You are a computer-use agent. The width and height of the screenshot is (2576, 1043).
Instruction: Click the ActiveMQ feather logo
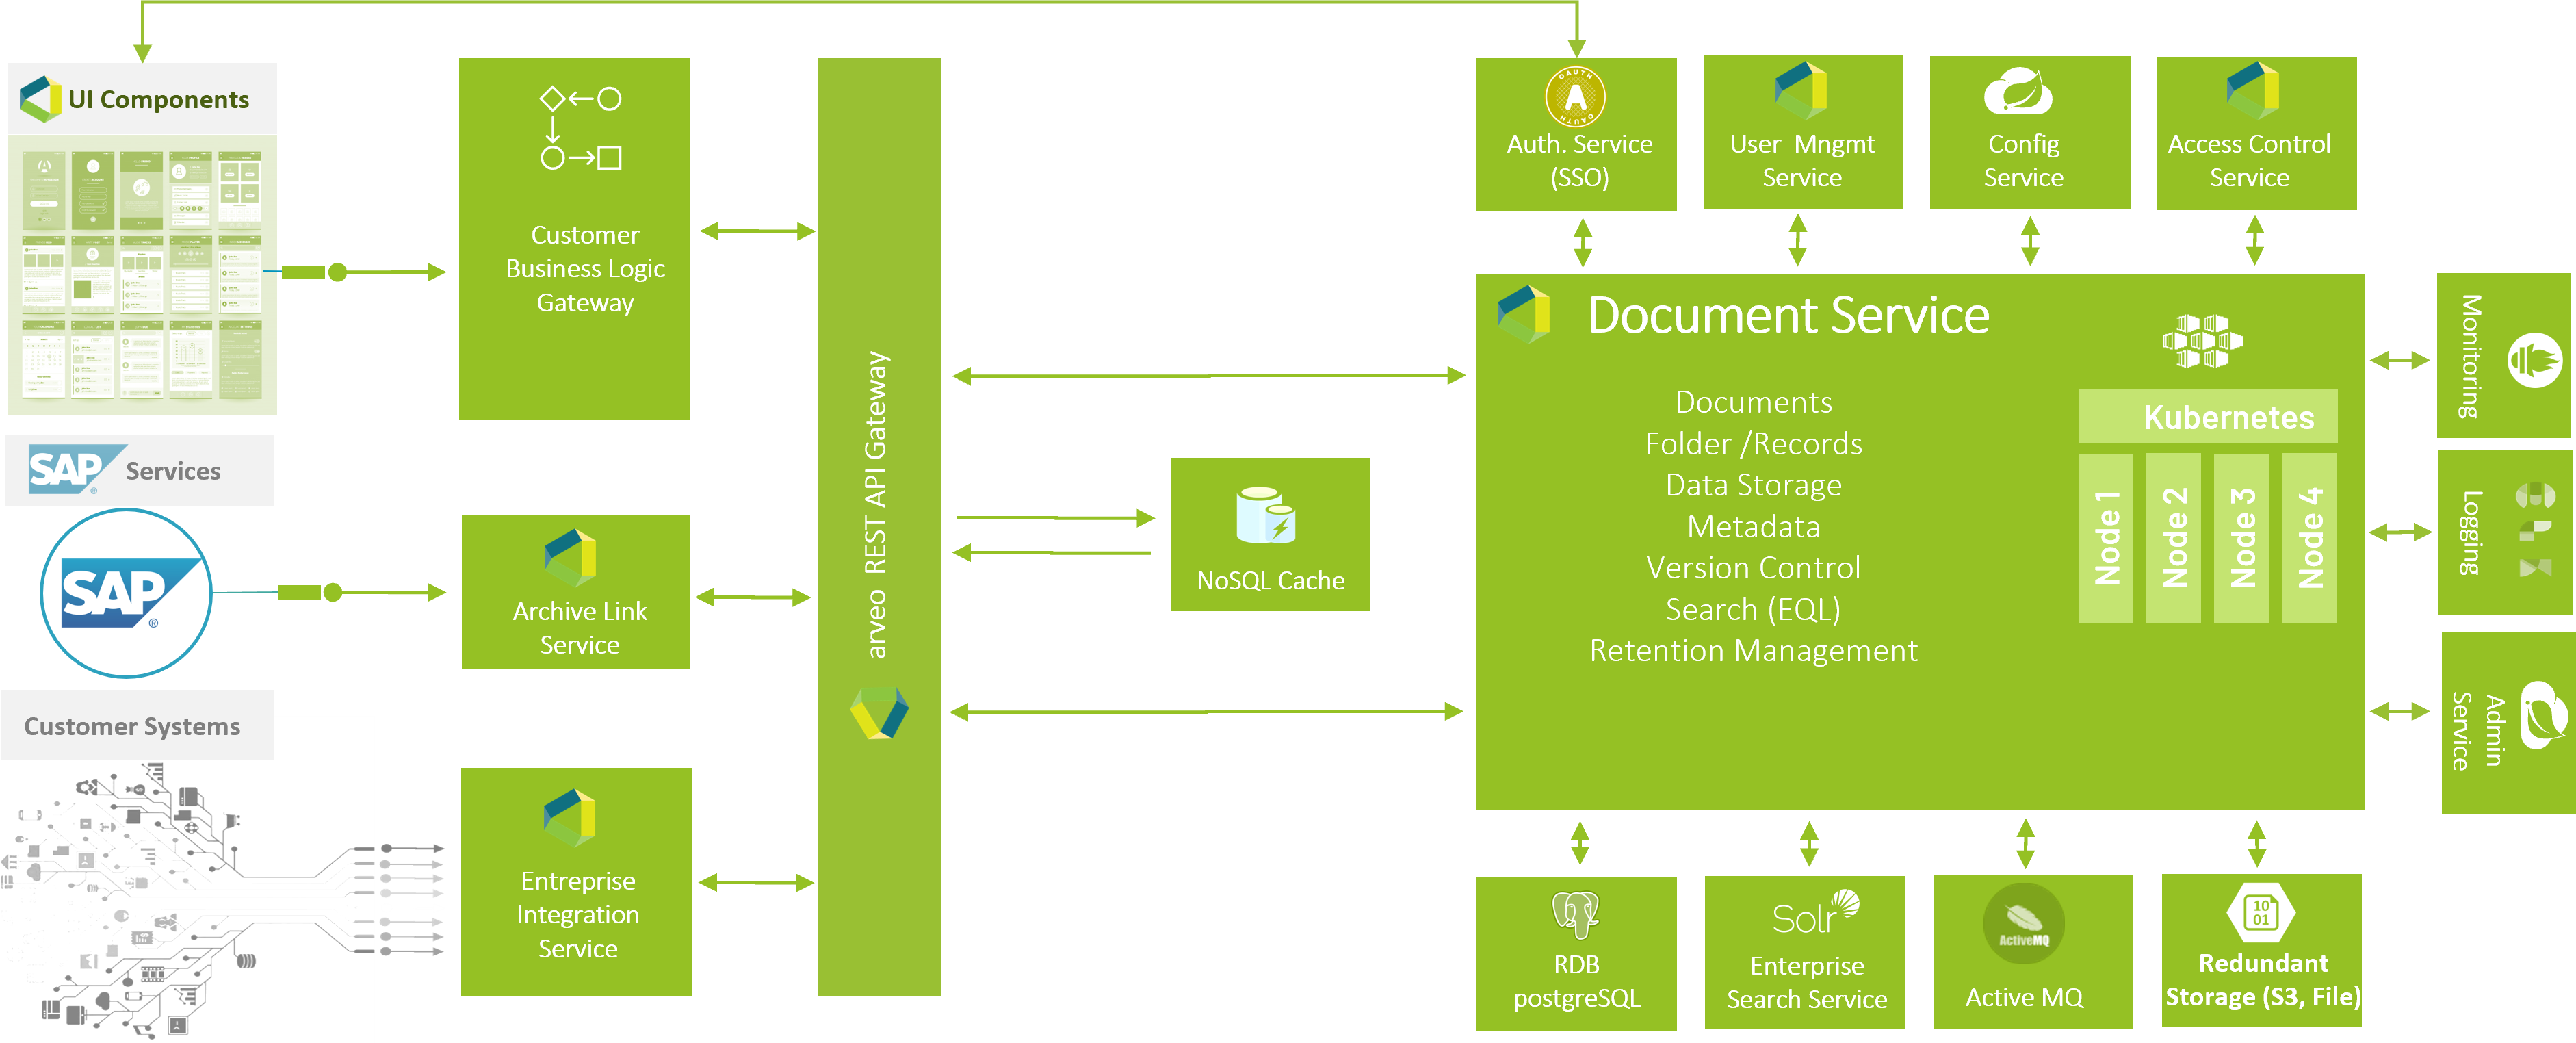[2024, 924]
